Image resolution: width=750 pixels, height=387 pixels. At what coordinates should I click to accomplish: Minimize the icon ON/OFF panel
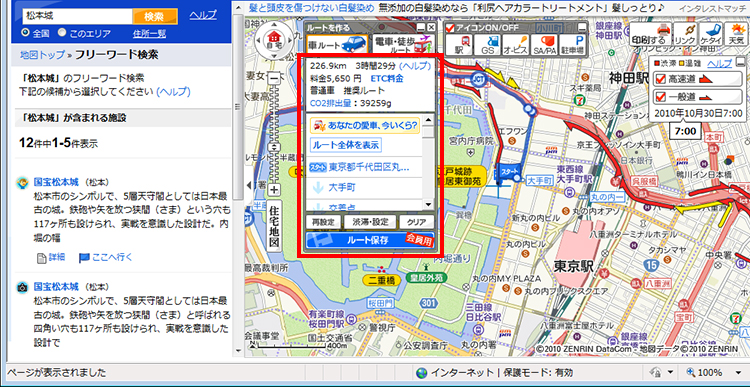point(582,28)
